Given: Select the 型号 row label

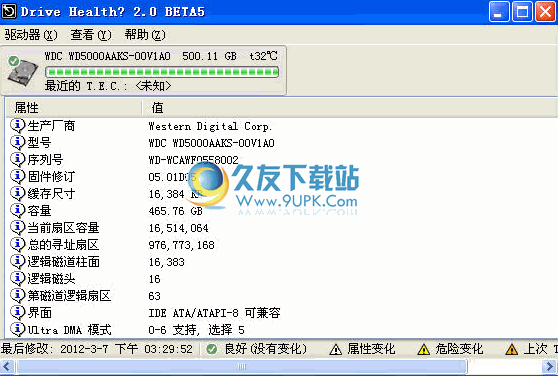Looking at the screenshot, I should [x=40, y=143].
